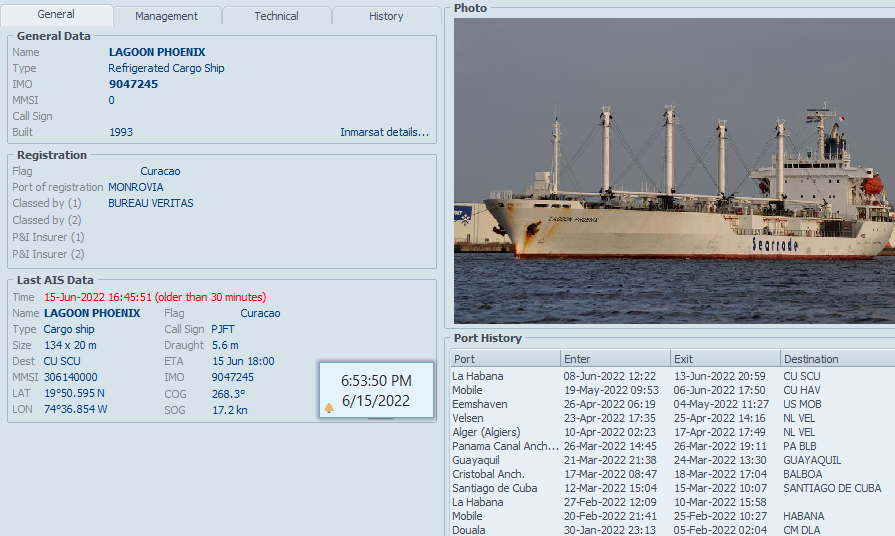Click the bell icon in the clock popup
Screen dimensions: 895x536
pos(329,408)
